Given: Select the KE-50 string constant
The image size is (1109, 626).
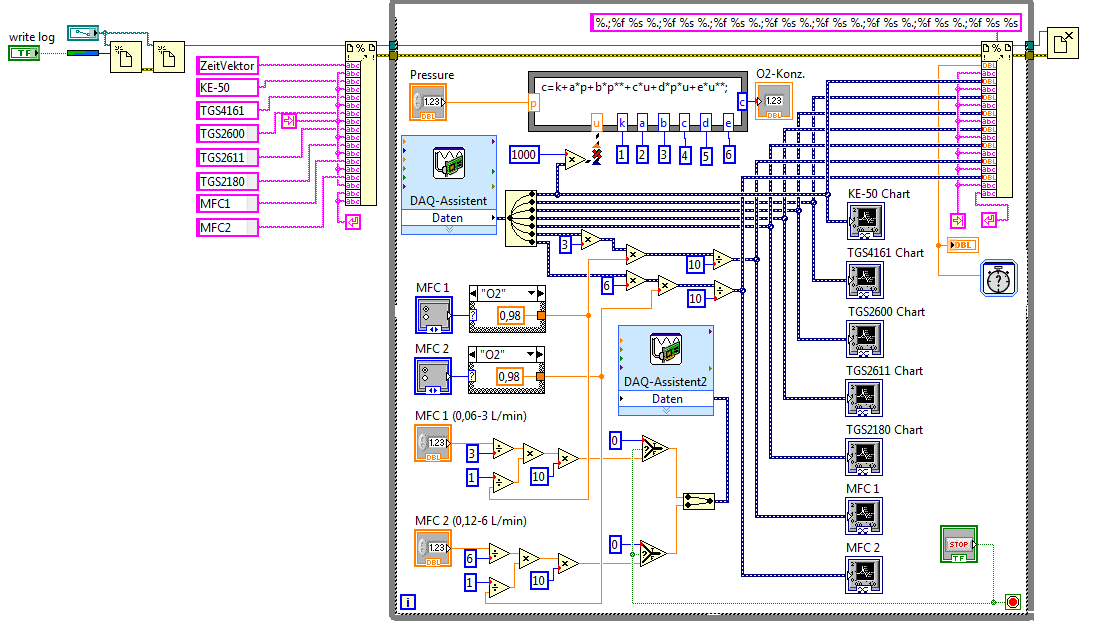Looking at the screenshot, I should coord(227,88).
